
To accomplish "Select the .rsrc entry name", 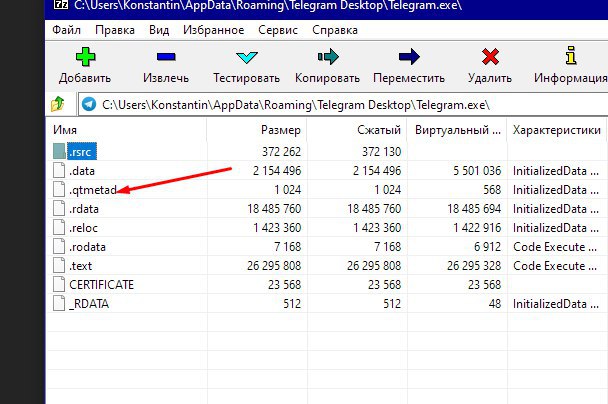I will (x=82, y=152).
